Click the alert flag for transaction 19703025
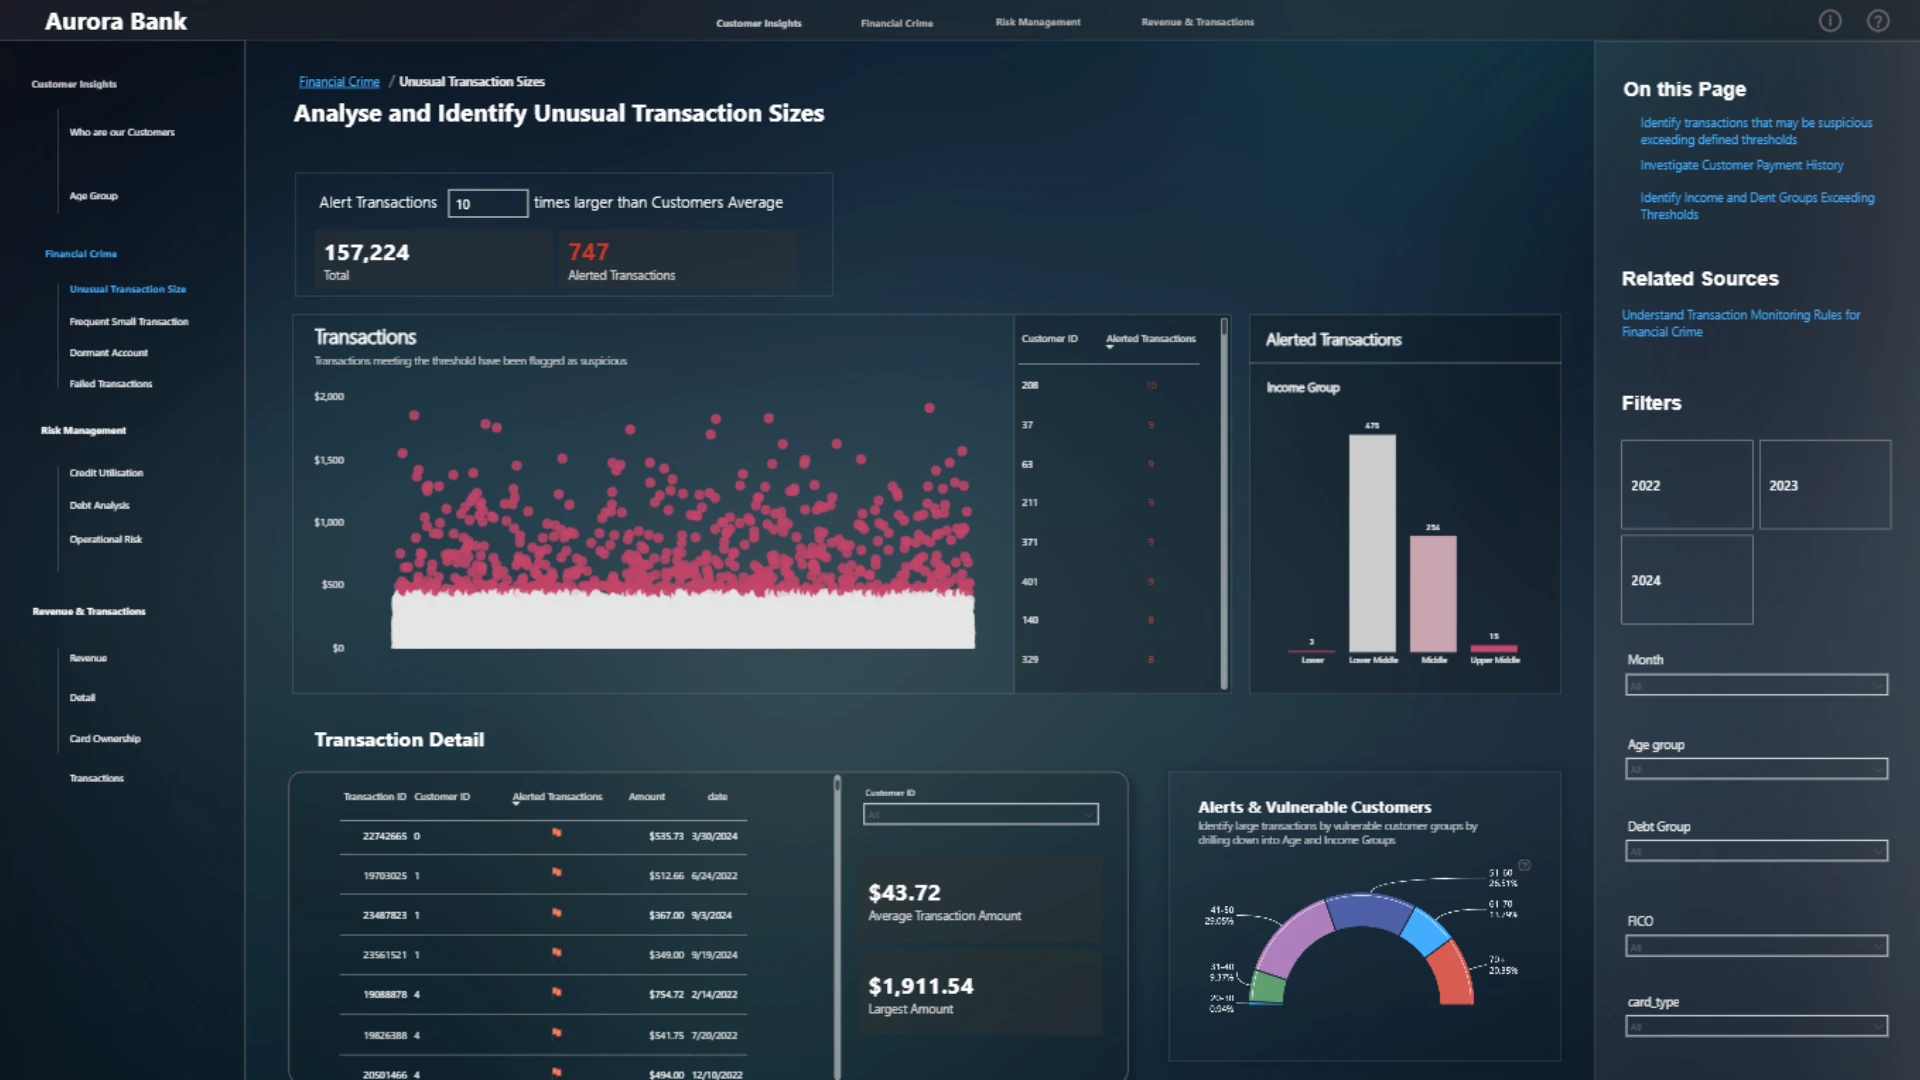 point(557,873)
